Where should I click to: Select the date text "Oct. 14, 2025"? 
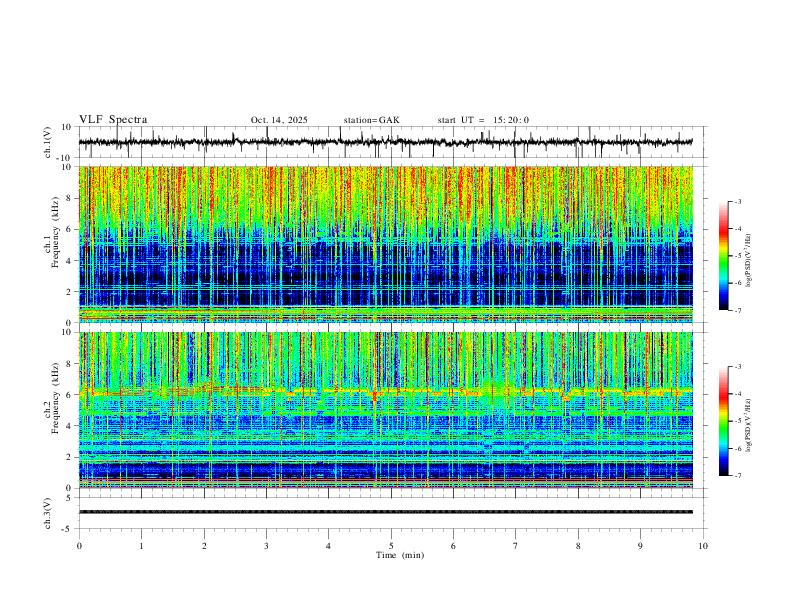click(x=279, y=120)
